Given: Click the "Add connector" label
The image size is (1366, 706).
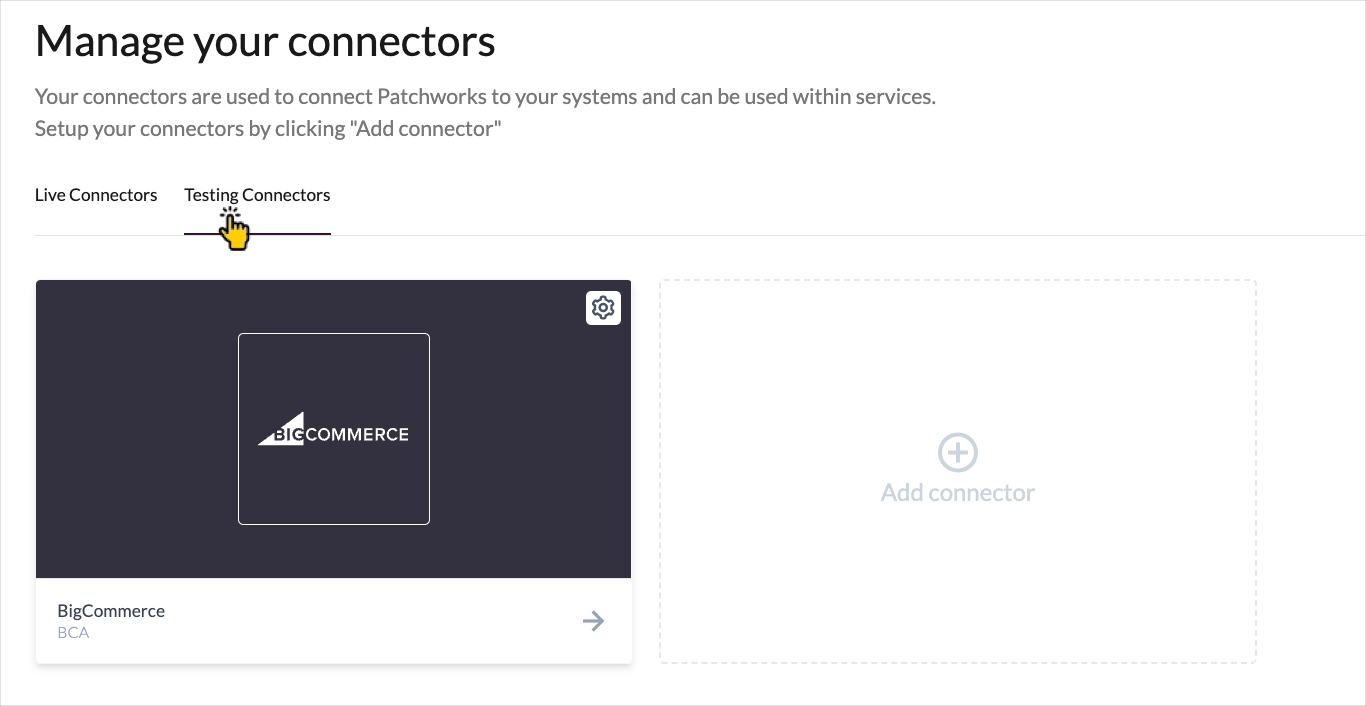Looking at the screenshot, I should click(957, 493).
